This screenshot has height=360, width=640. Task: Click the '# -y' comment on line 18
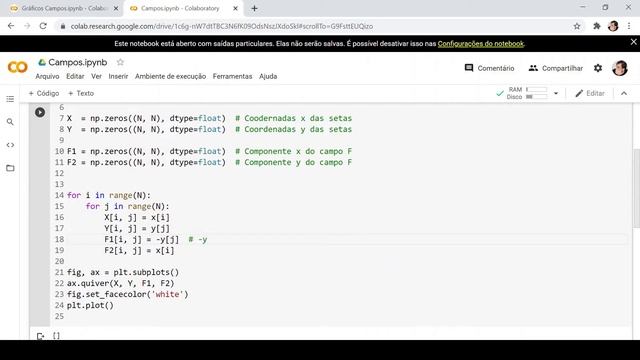(198, 239)
